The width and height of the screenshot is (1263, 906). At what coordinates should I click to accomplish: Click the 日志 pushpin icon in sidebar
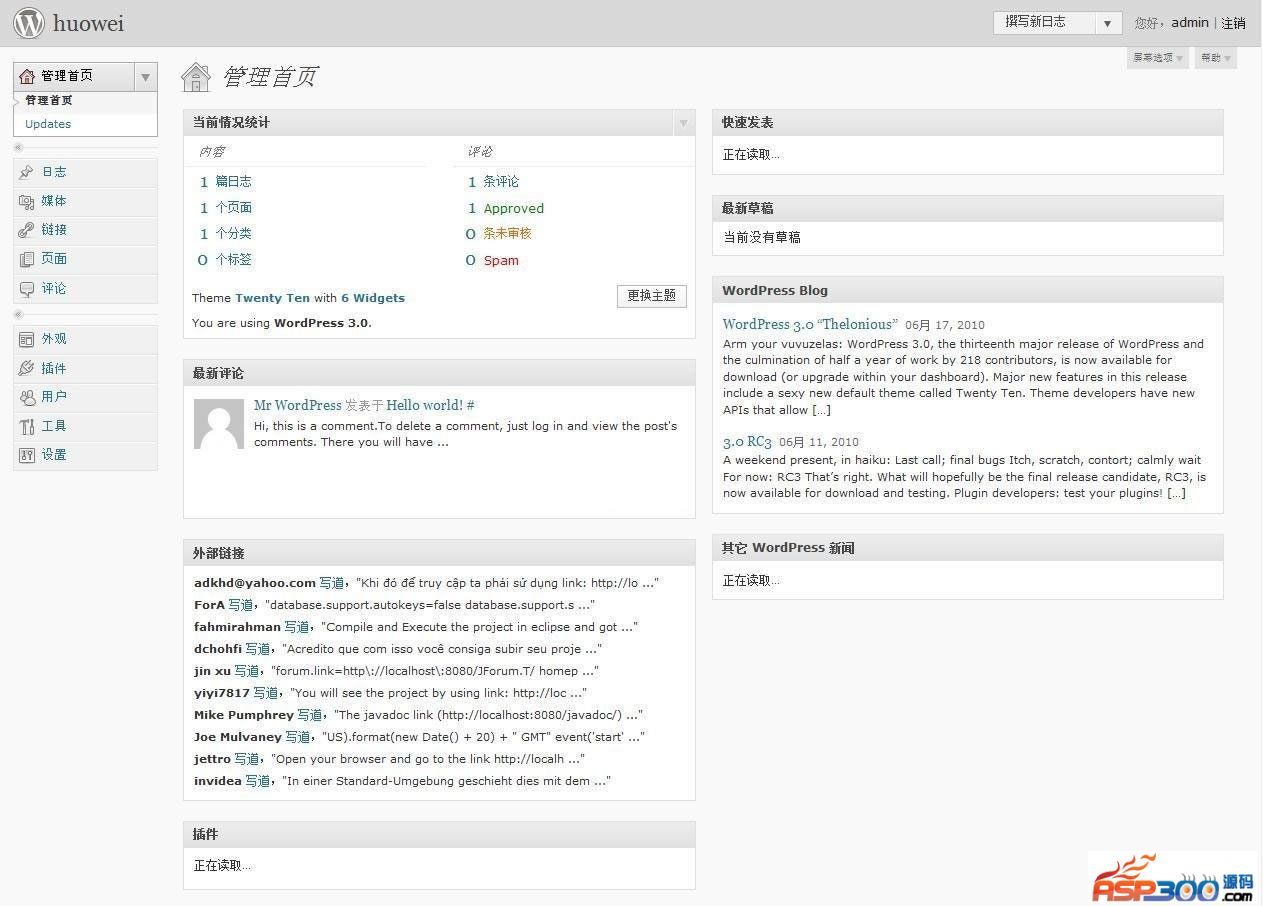(27, 173)
